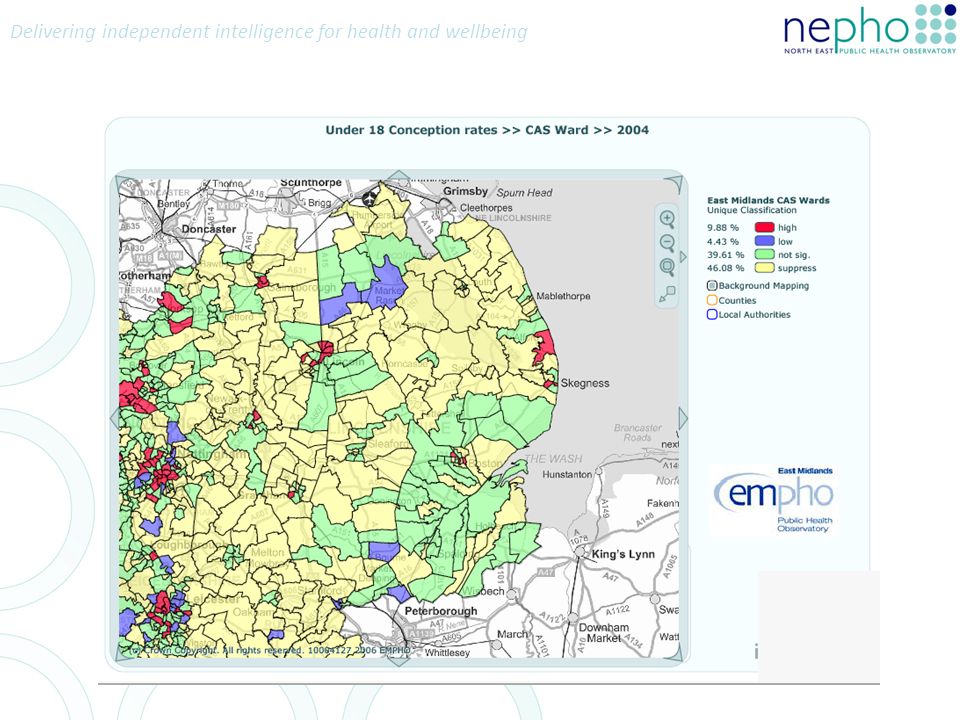This screenshot has height=720, width=960.
Task: Click the 'Hunstanton' map label
Action: click(567, 474)
